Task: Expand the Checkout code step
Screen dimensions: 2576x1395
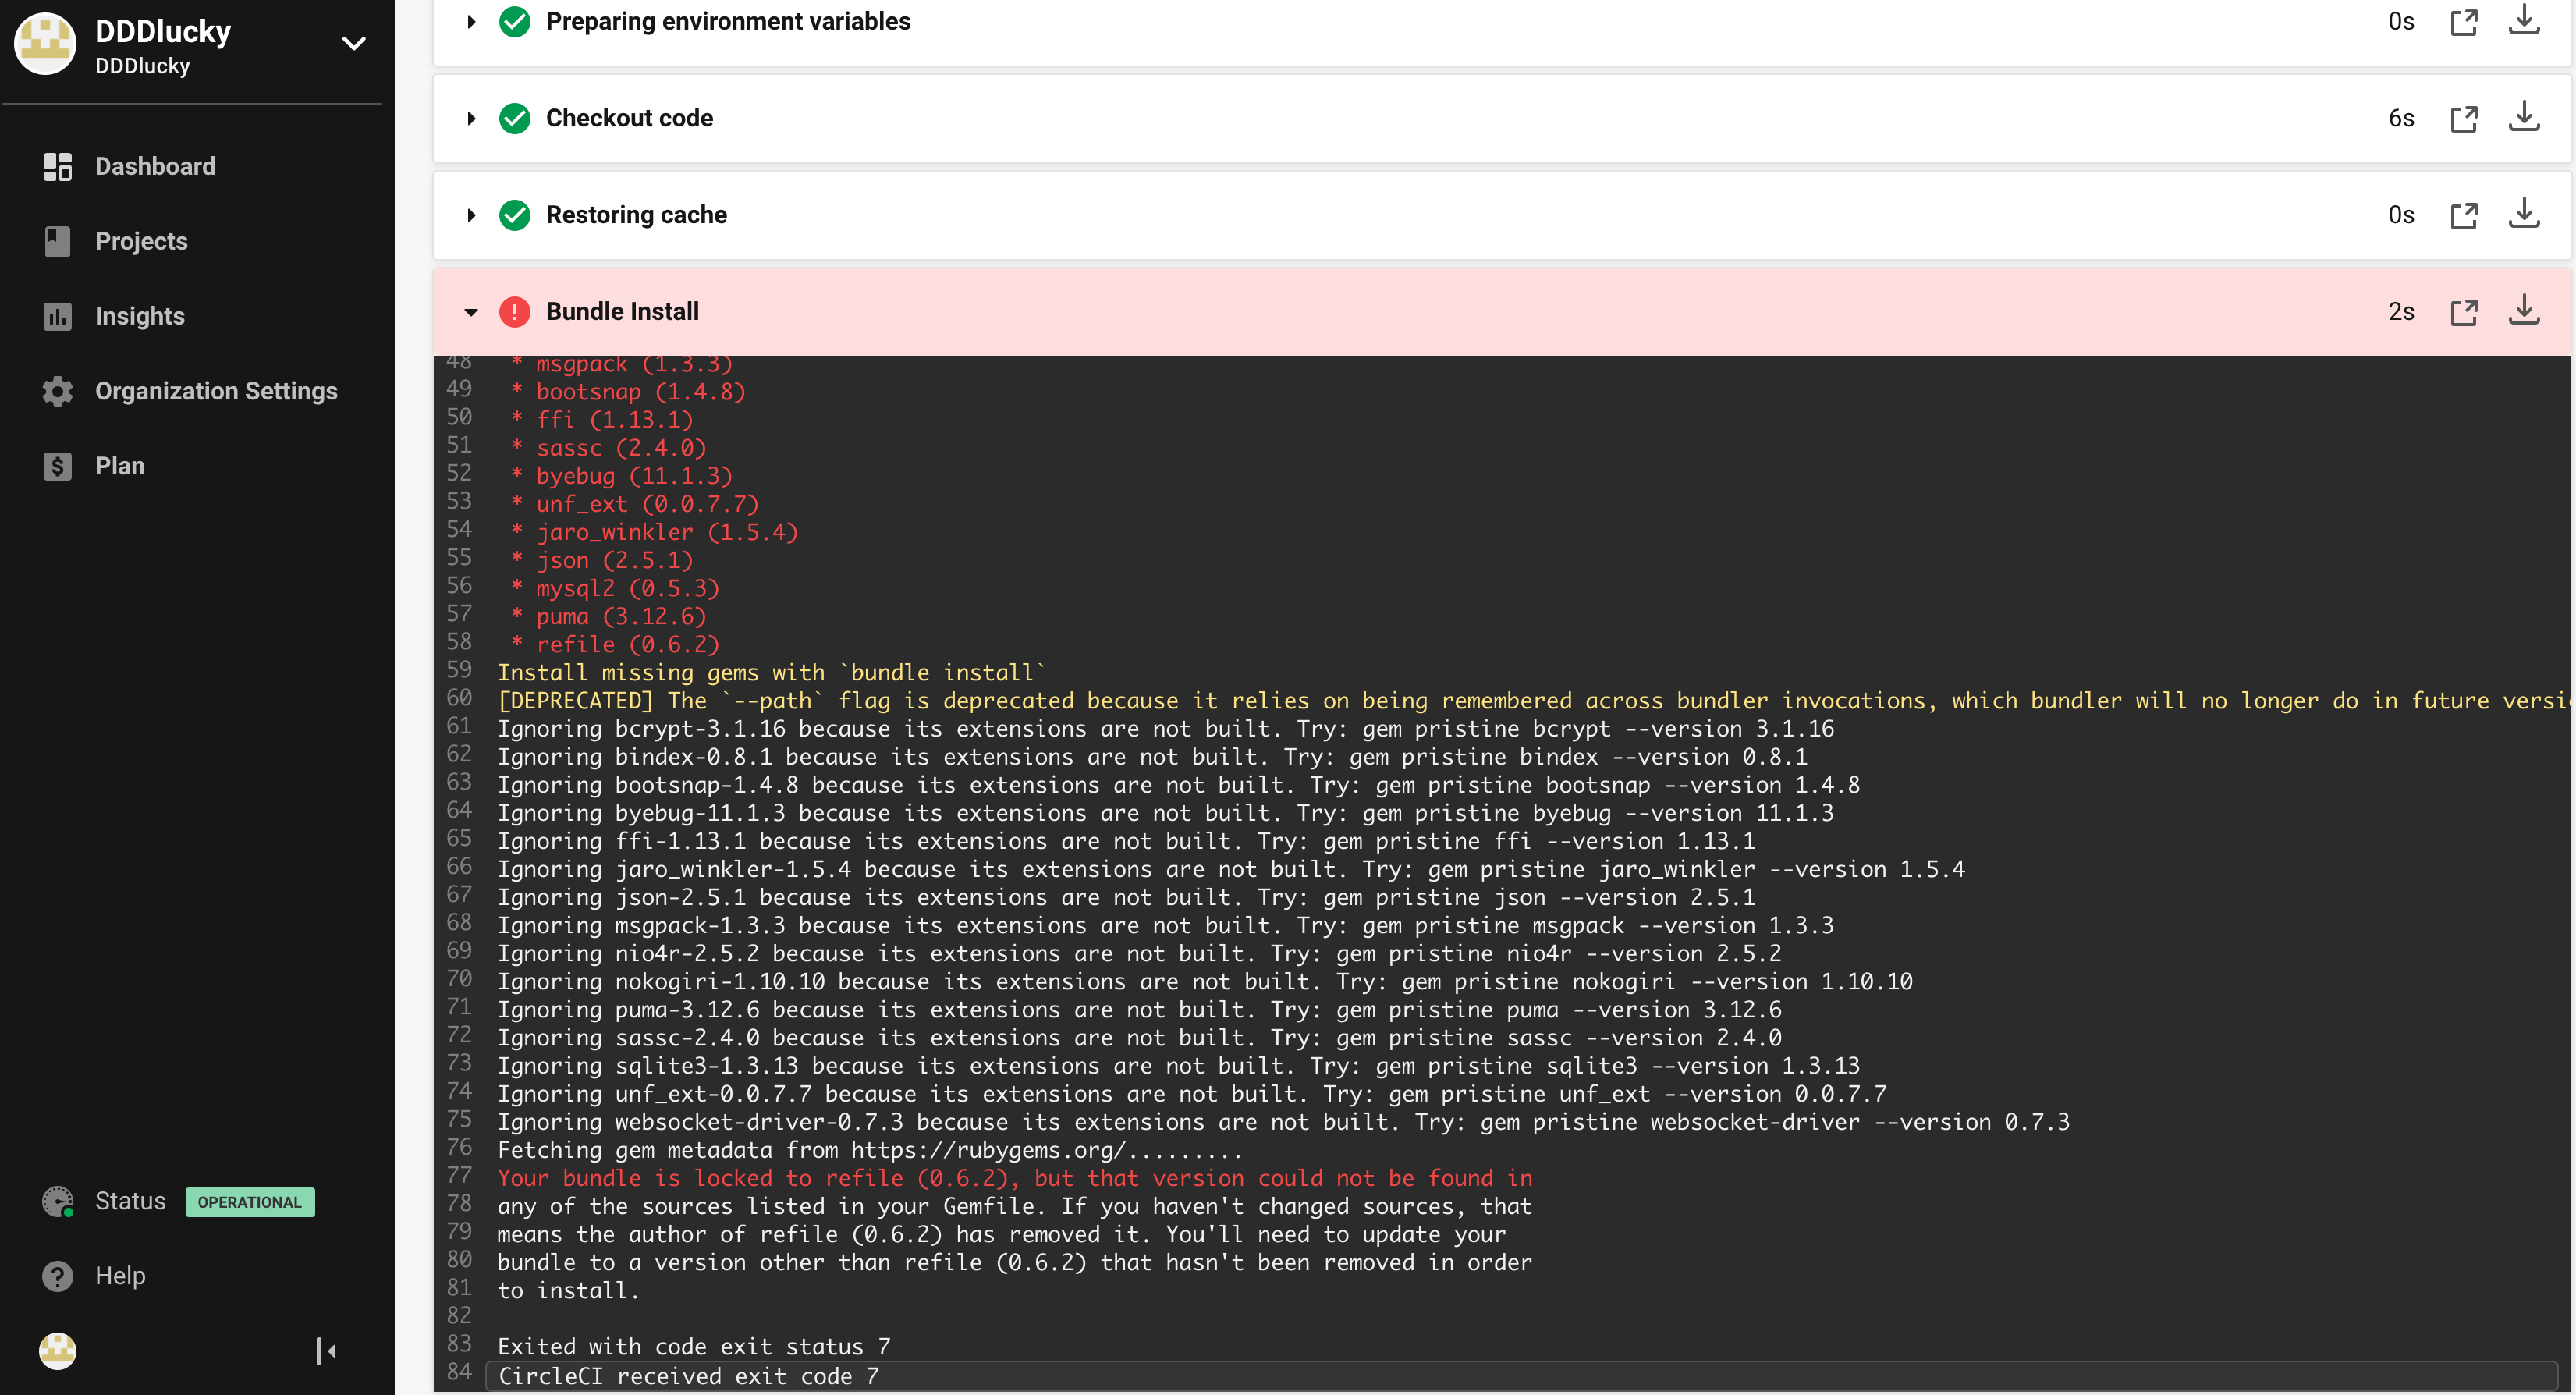Action: point(471,118)
